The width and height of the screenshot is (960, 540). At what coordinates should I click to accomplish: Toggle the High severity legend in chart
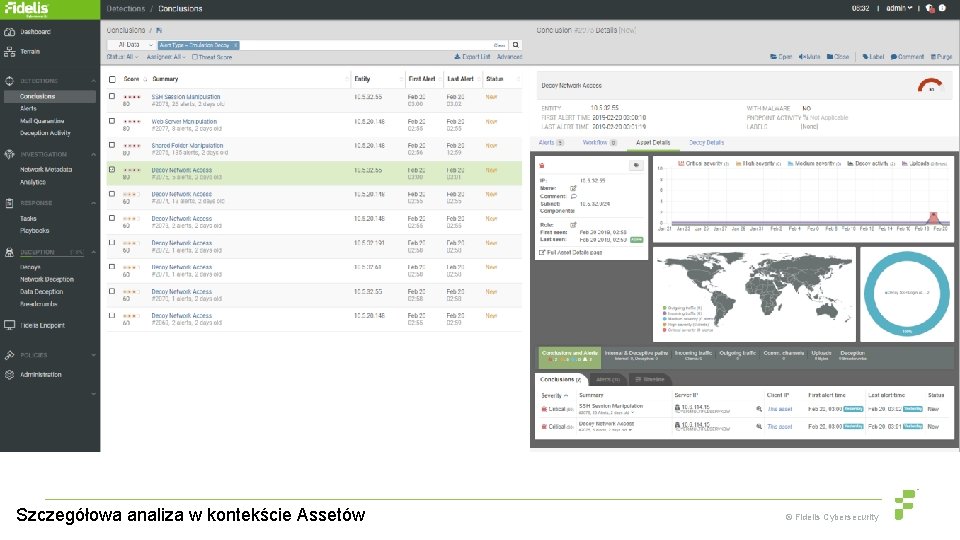pyautogui.click(x=758, y=163)
